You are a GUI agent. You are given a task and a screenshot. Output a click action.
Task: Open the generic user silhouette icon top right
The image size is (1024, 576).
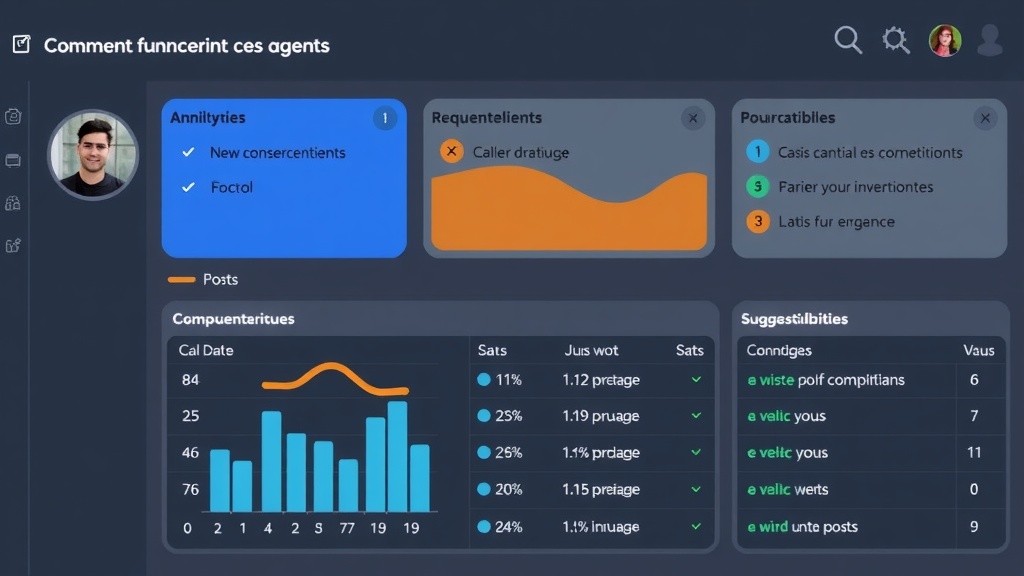[990, 40]
